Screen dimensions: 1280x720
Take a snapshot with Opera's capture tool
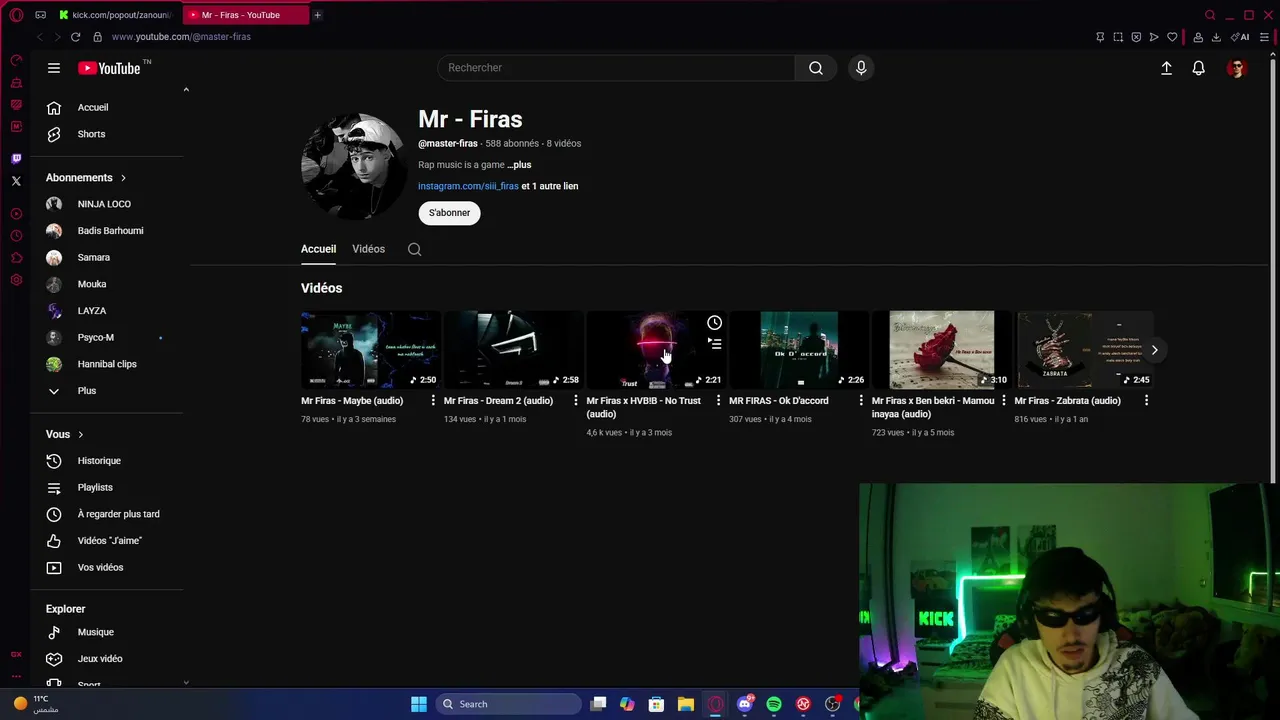[1118, 37]
